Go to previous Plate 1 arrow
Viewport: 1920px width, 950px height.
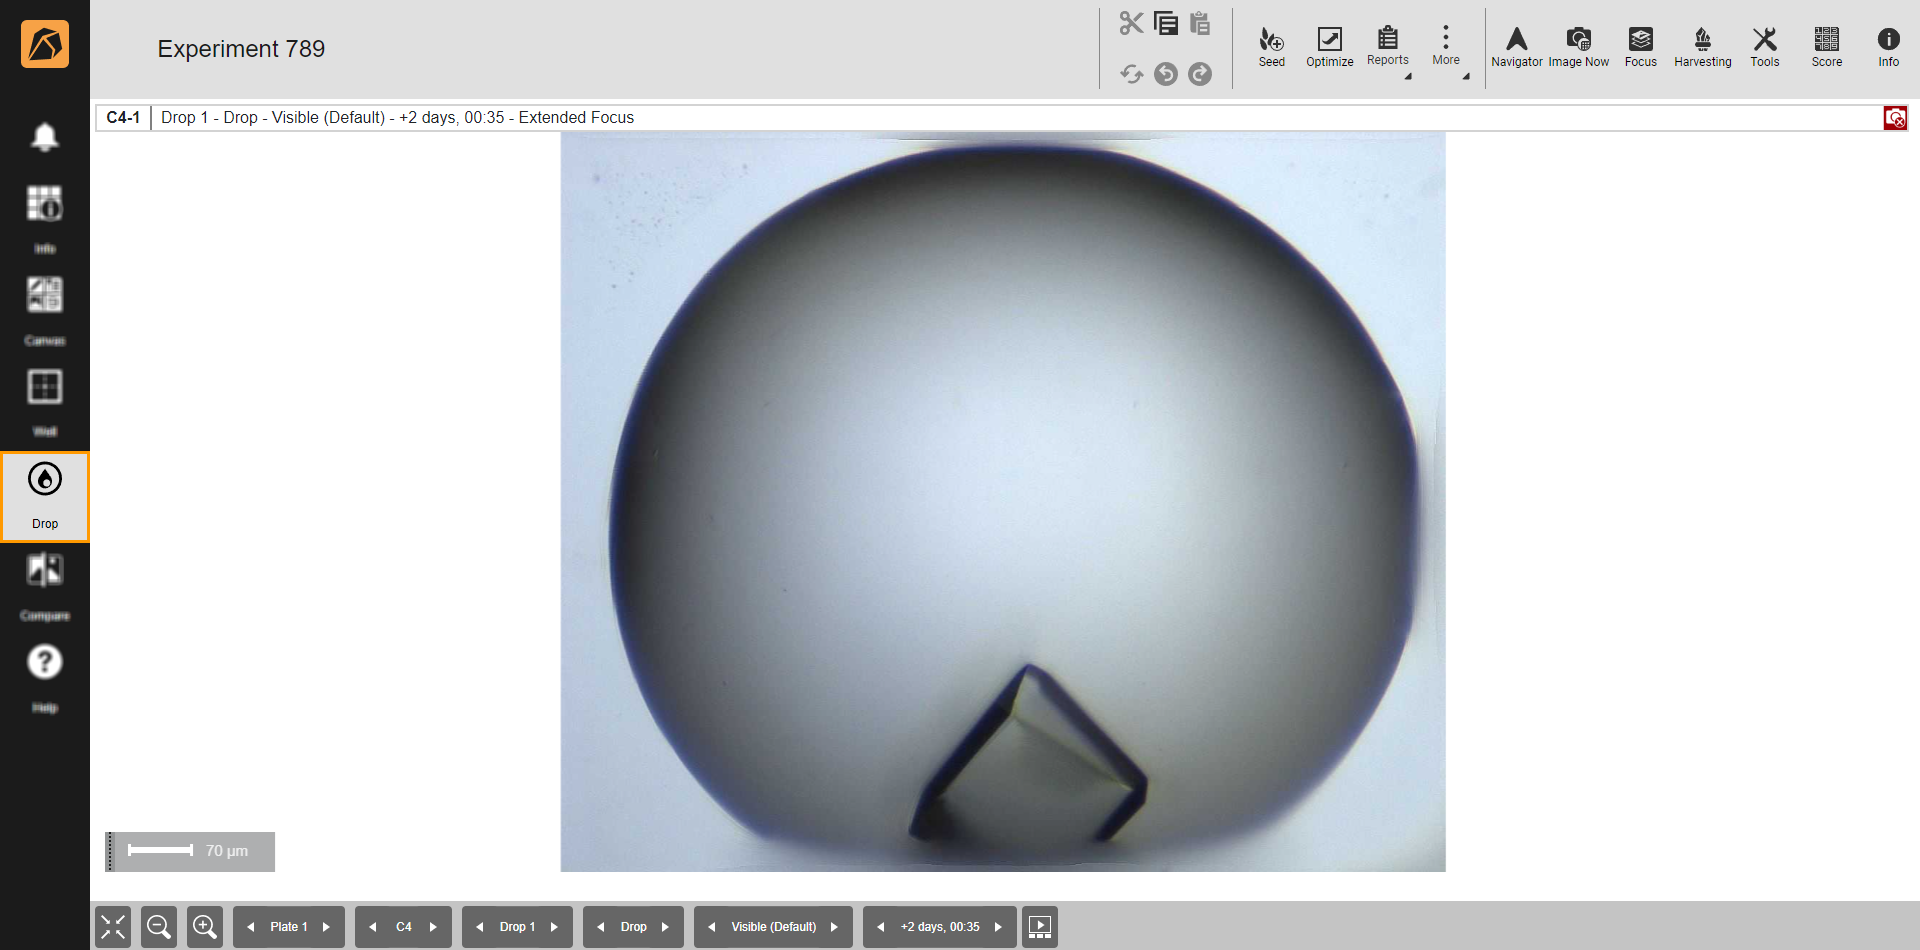251,927
